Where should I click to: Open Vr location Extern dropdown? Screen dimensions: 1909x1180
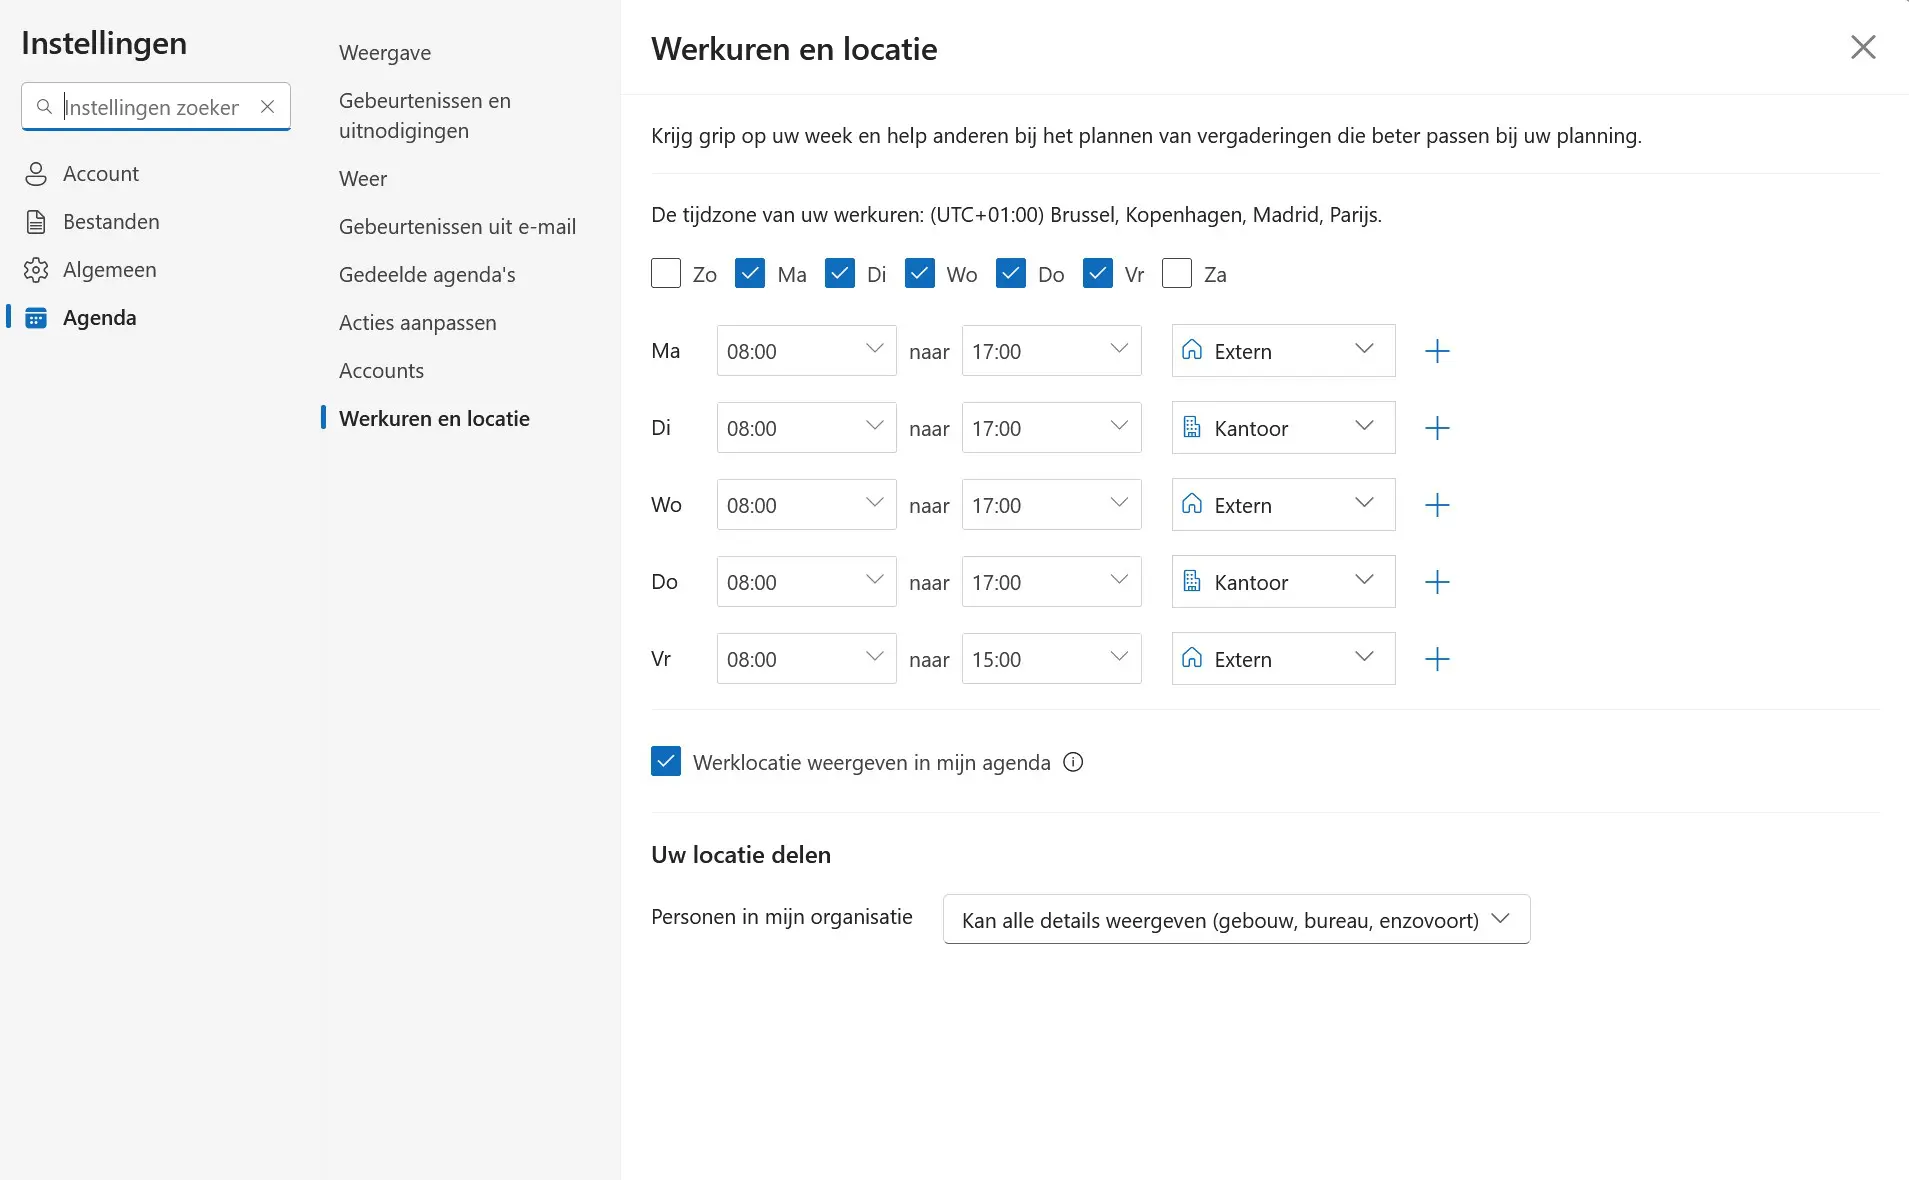tap(1283, 658)
